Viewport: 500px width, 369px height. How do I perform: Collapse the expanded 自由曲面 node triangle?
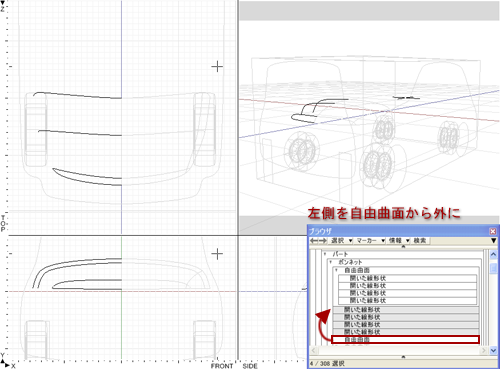[337, 270]
